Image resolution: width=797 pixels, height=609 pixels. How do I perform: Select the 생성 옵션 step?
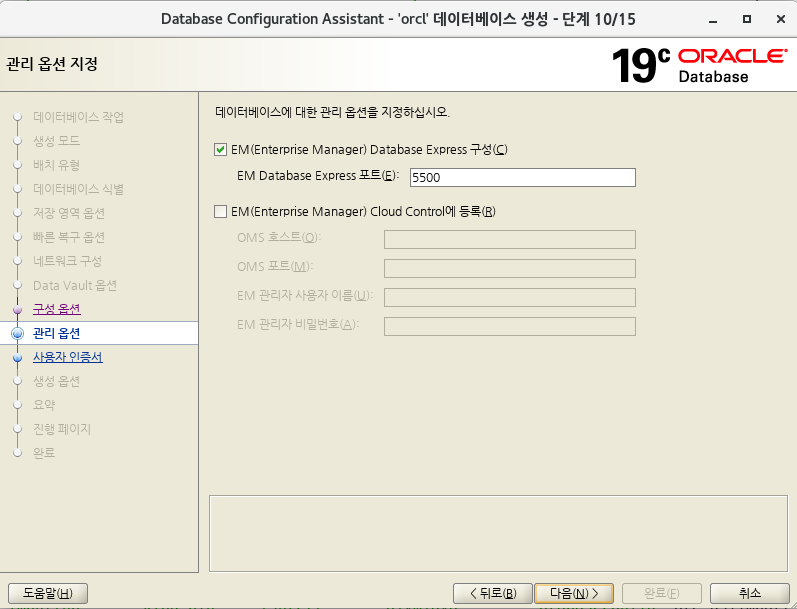point(56,381)
